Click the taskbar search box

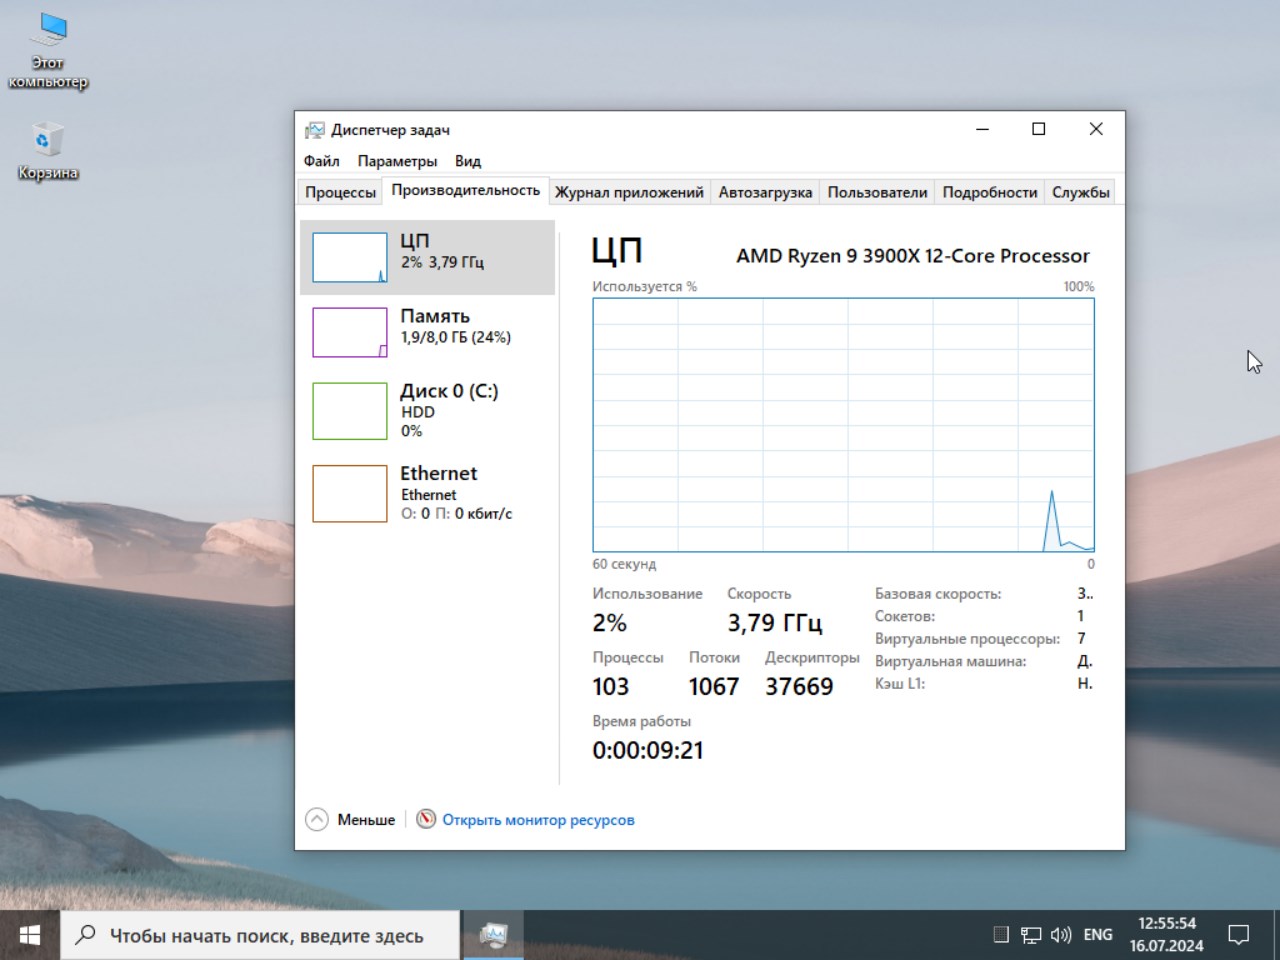(x=260, y=935)
